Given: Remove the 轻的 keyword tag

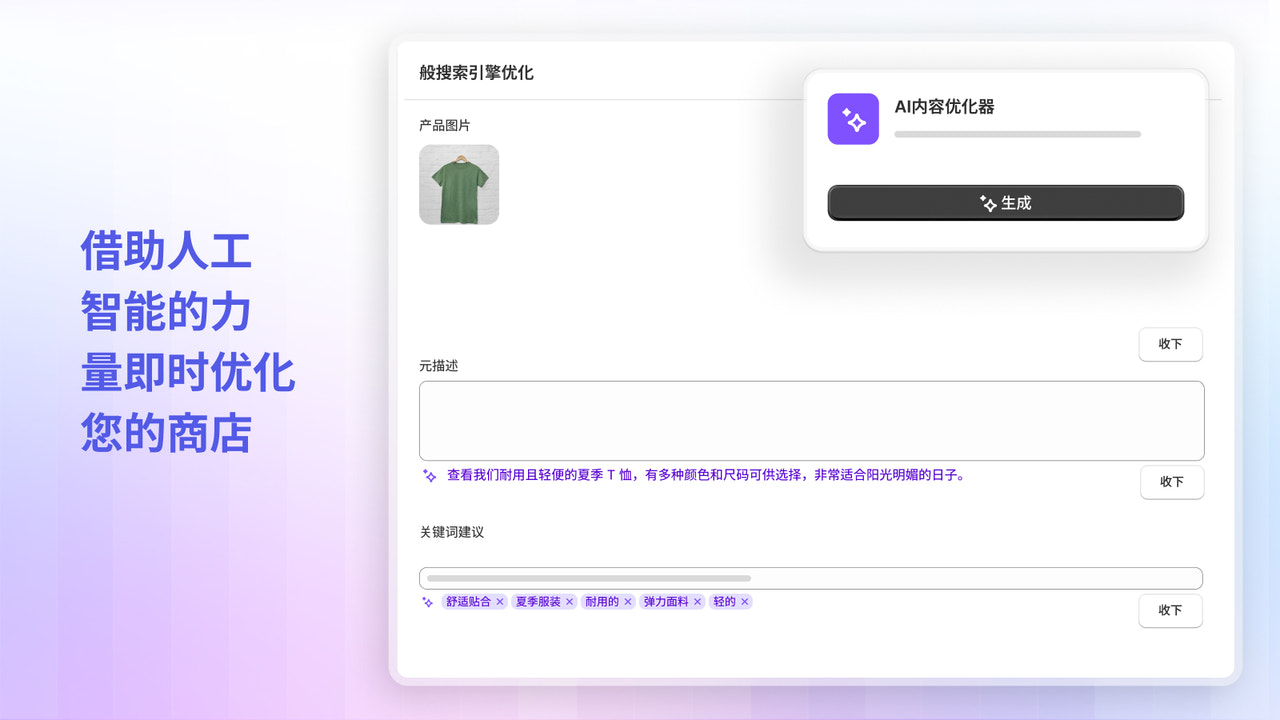Looking at the screenshot, I should click(x=745, y=602).
